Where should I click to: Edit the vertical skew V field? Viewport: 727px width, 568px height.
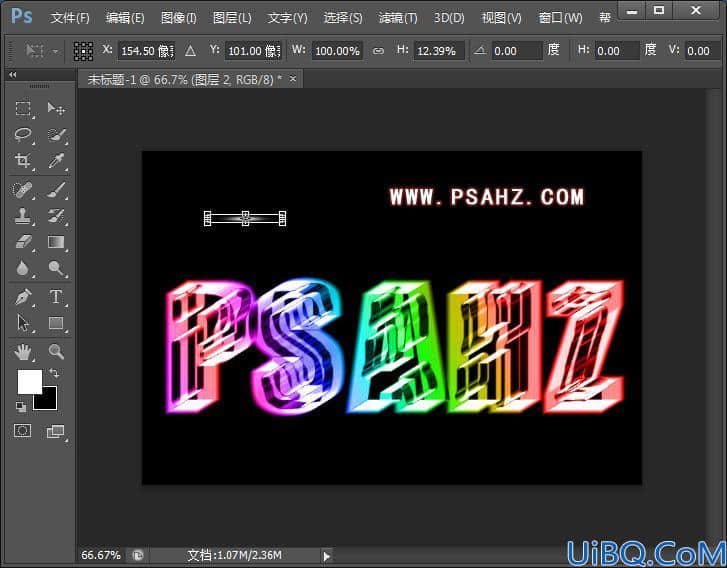tap(702, 51)
